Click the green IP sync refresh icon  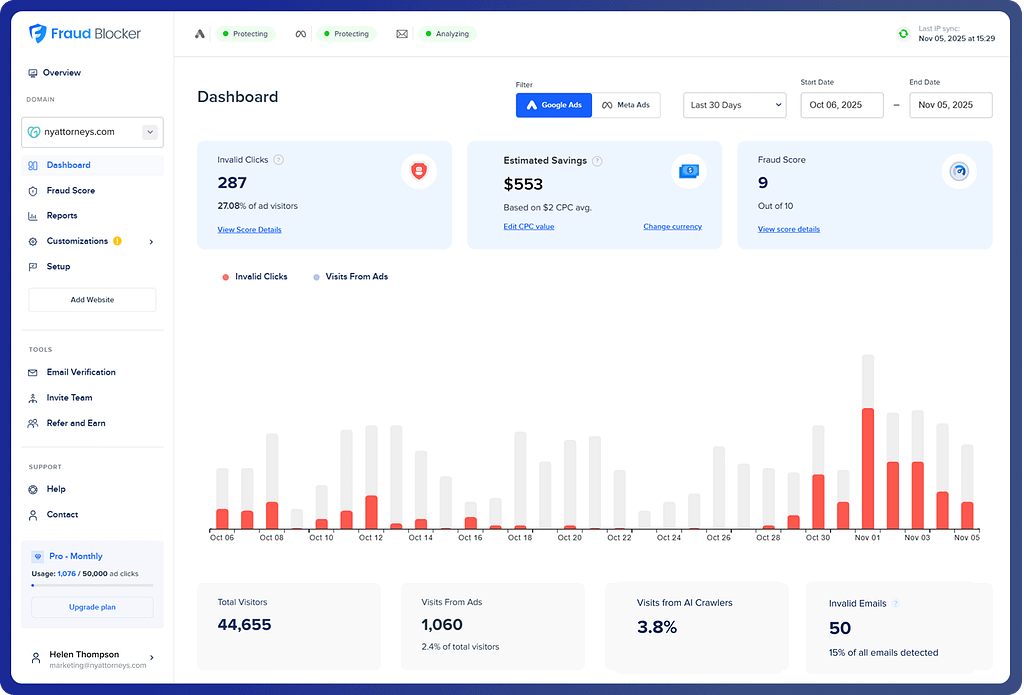click(903, 34)
